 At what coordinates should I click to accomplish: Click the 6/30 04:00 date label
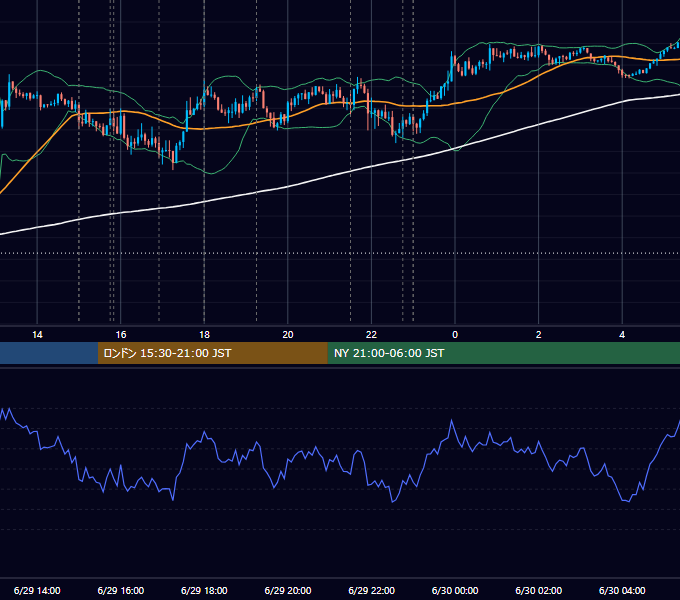(x=622, y=590)
